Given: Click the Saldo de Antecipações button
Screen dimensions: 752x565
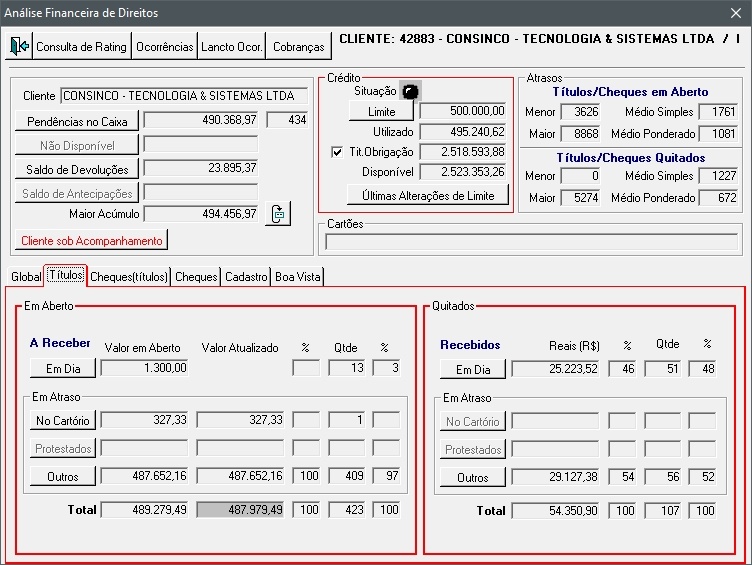Looking at the screenshot, I should tap(77, 193).
